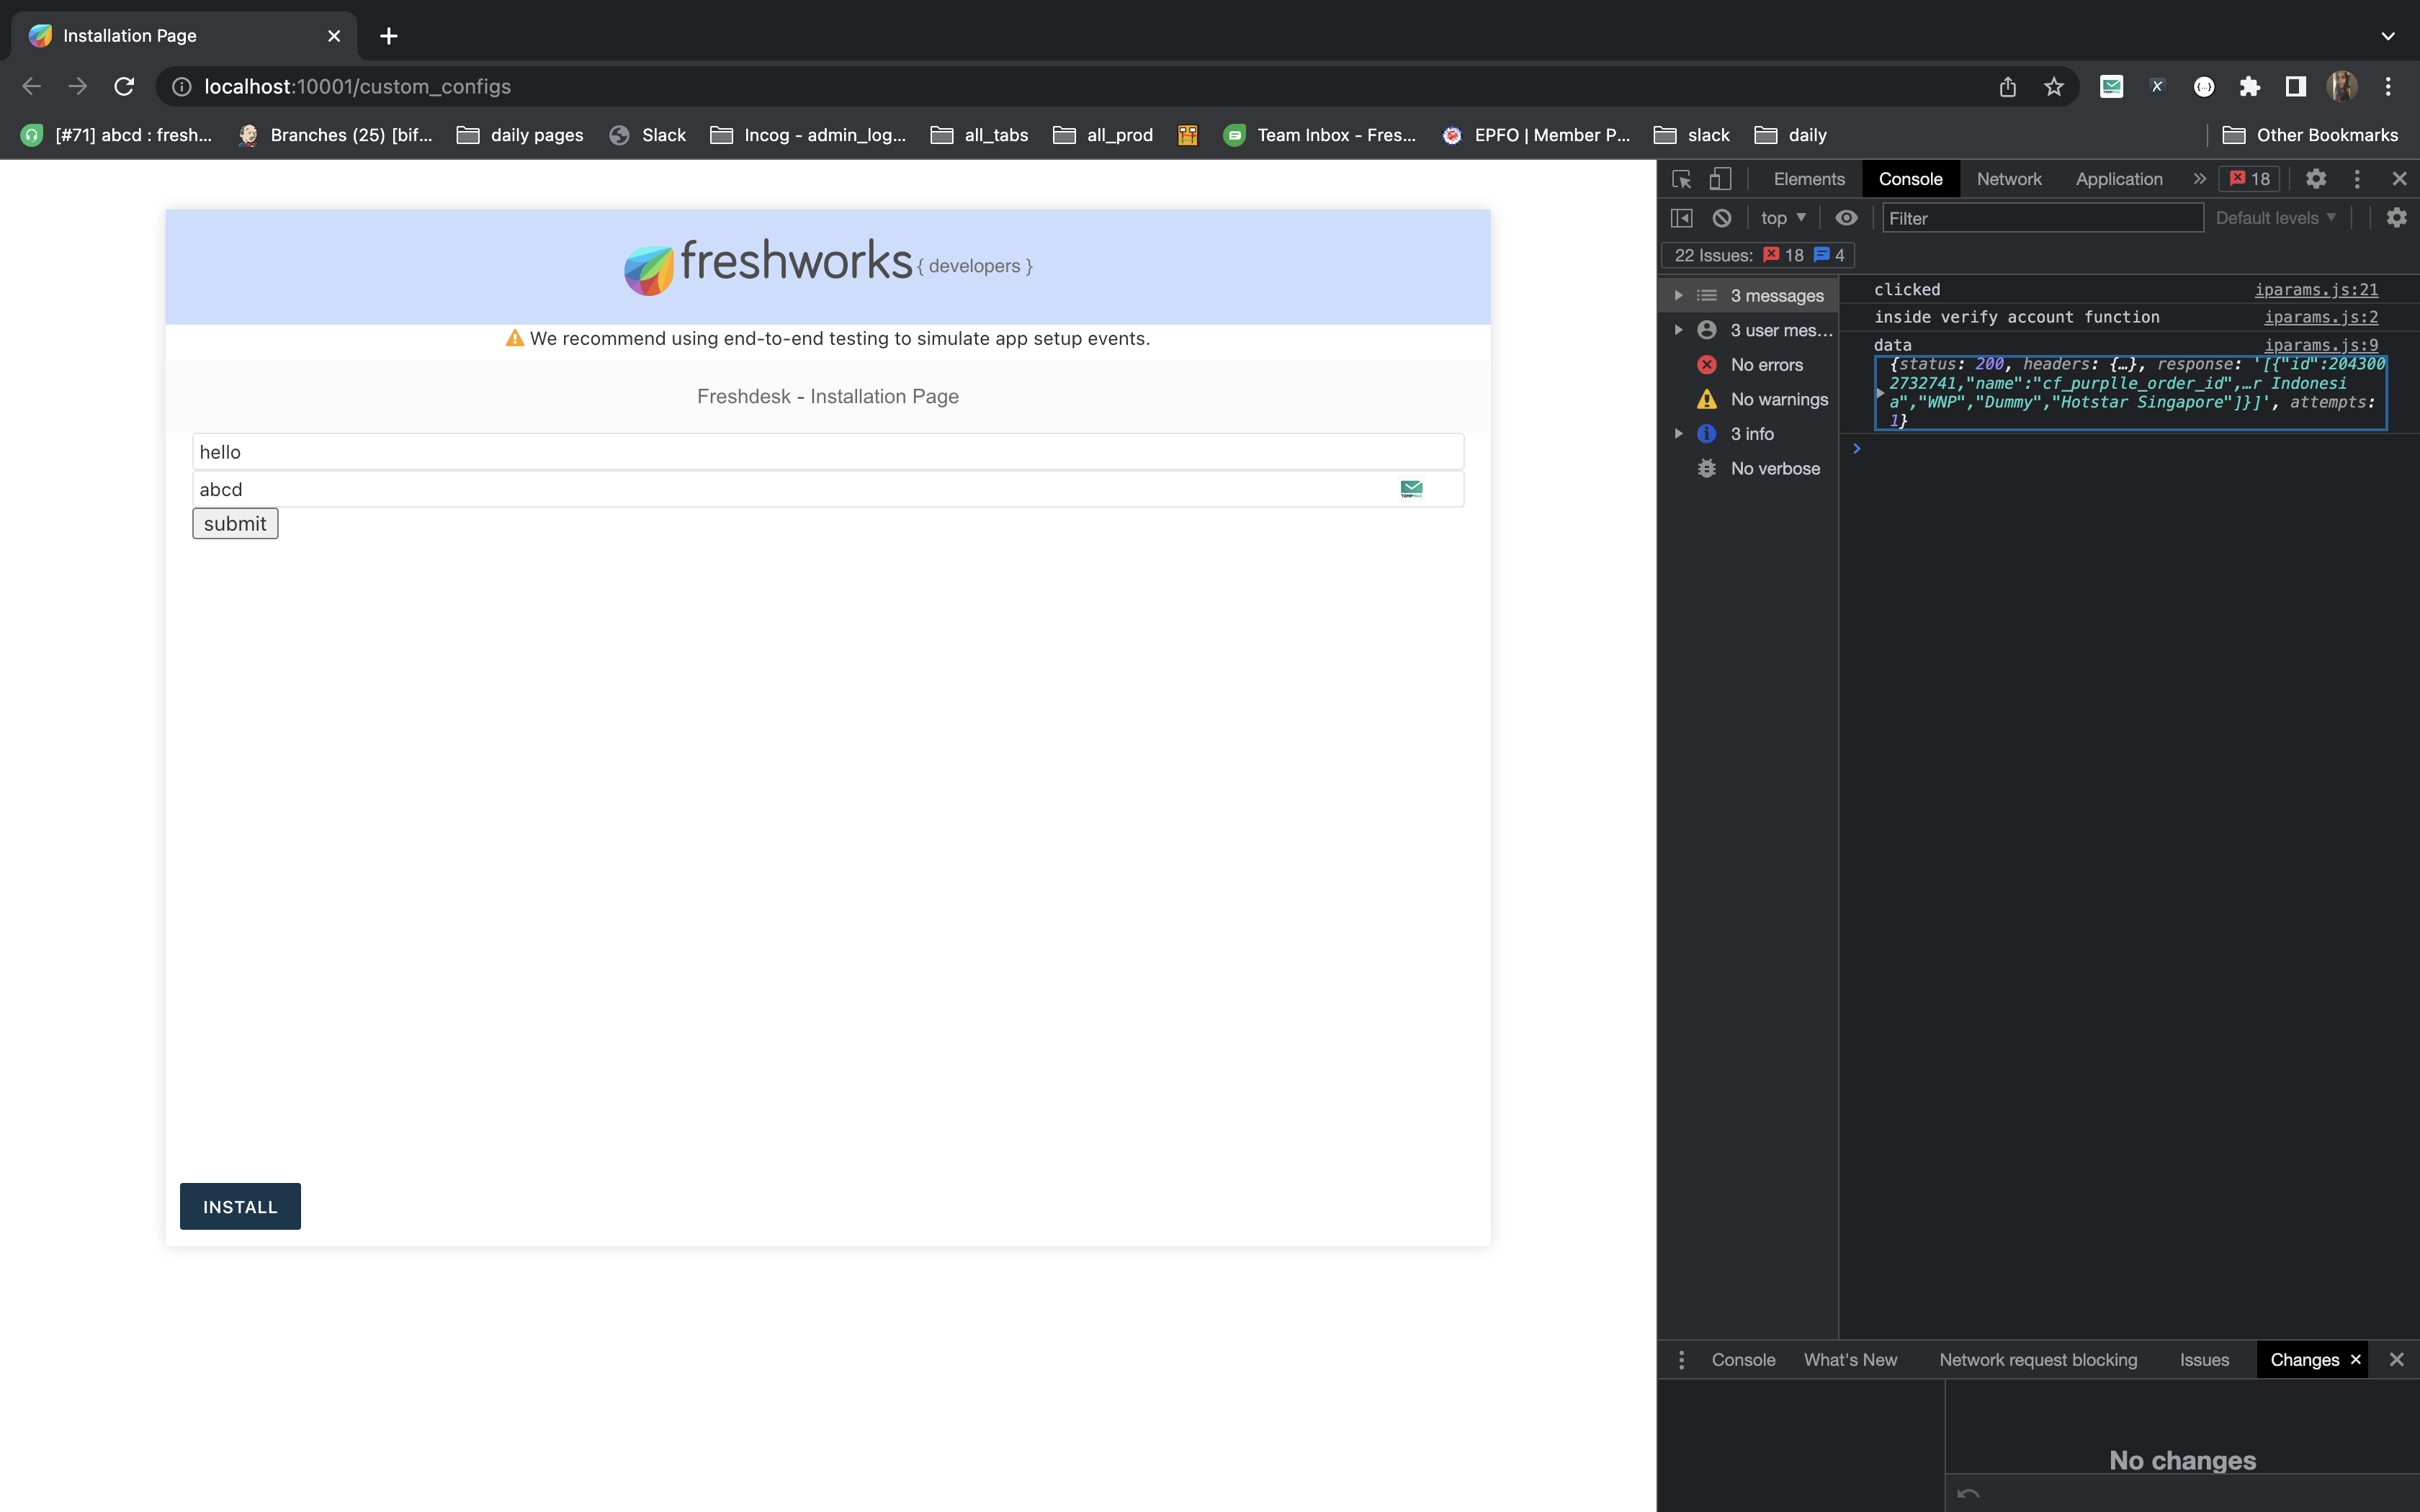This screenshot has width=2420, height=1512.
Task: Open console settings gear
Action: [x=2396, y=218]
